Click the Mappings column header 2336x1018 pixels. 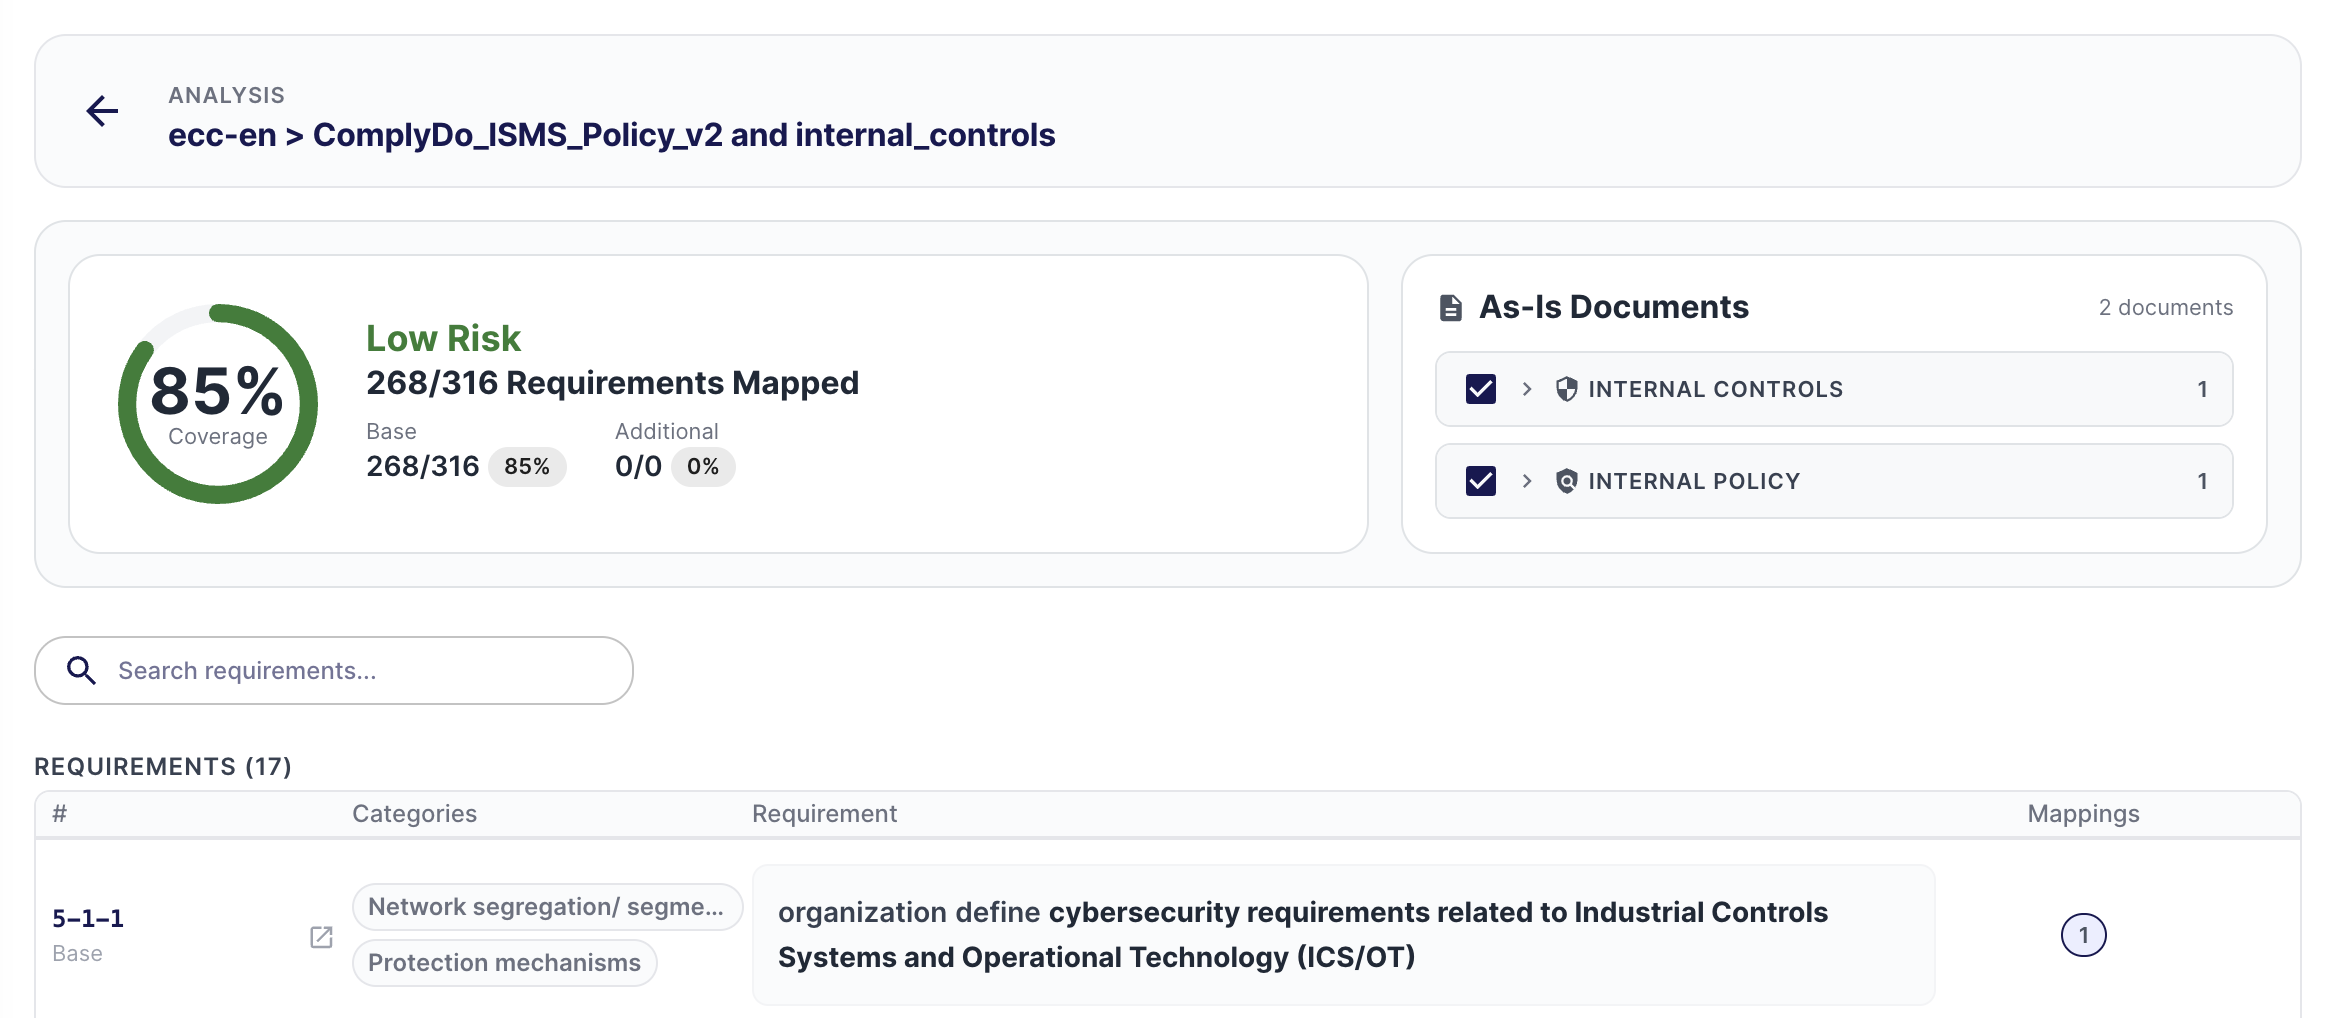pos(2083,813)
